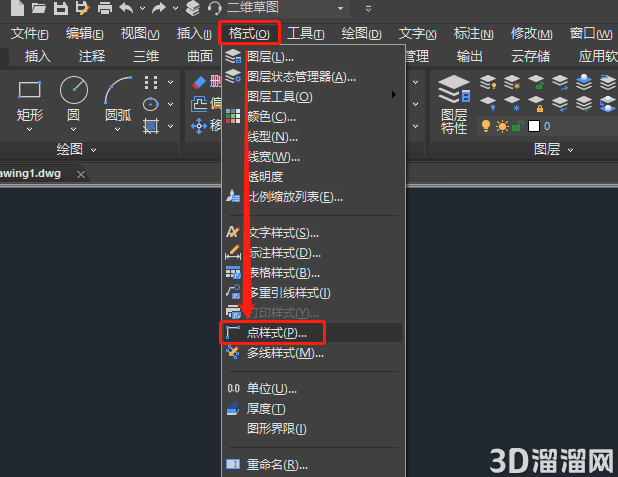Click the layer manager stack icon in quick toolbar

tap(193, 8)
